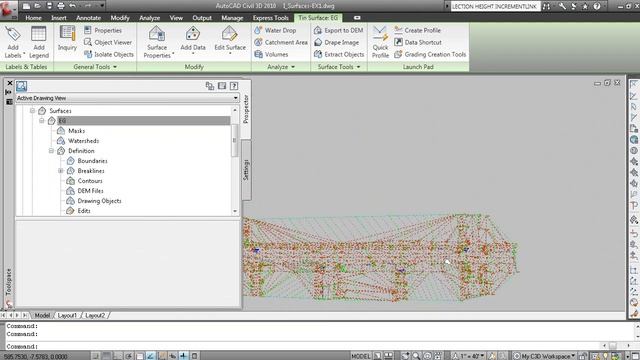The image size is (640, 360).
Task: Open the Inquiry tool
Action: click(x=67, y=38)
